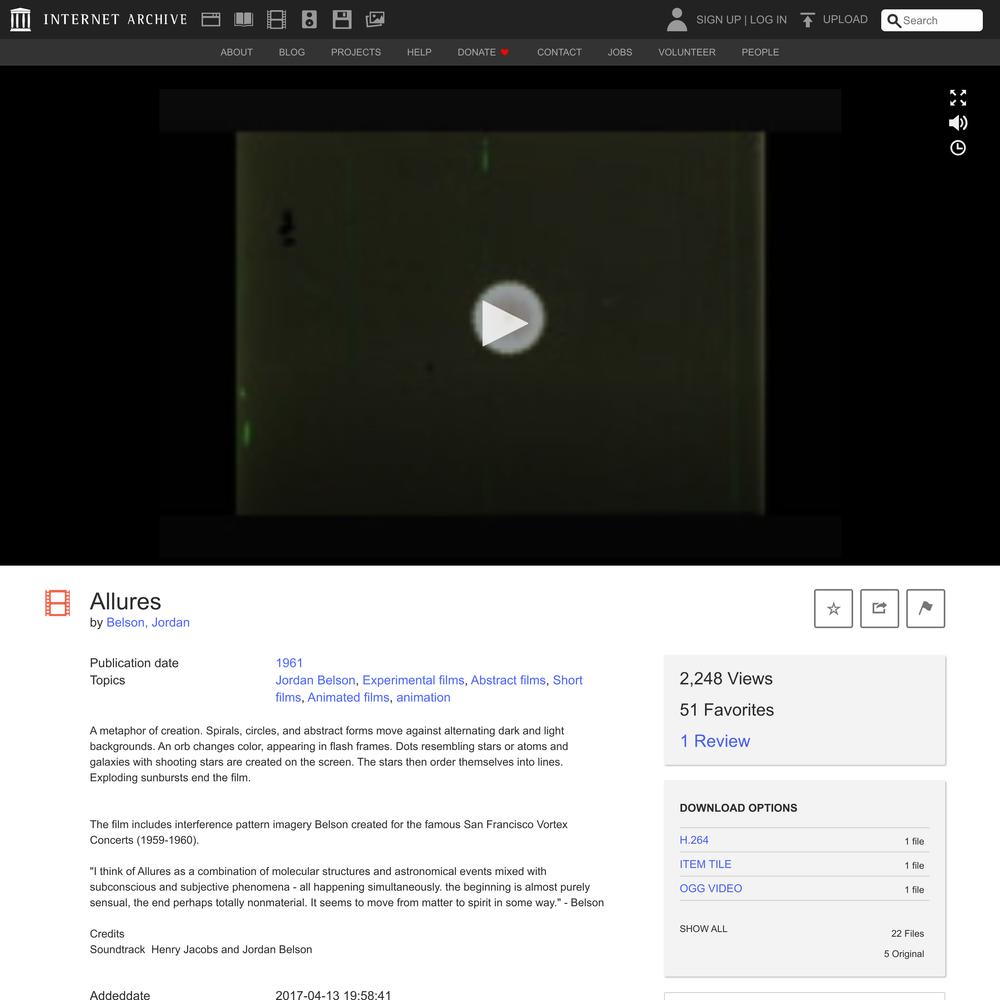Screen dimensions: 1000x1000
Task: Download the OGG VIDEO file
Action: [x=710, y=889]
